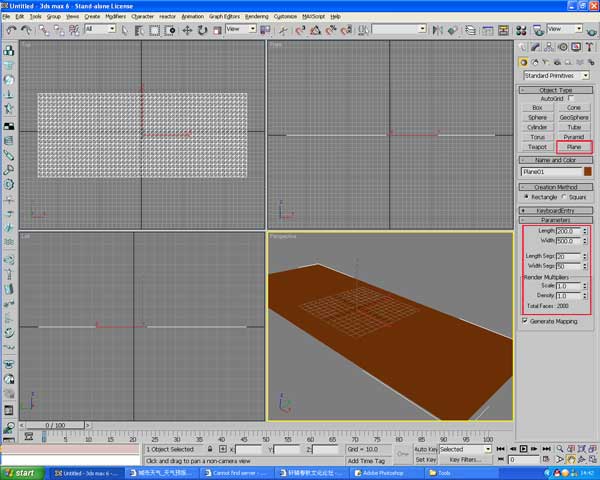Screen dimensions: 600x480
Task: Select the Move tool in main toolbar
Action: [187, 30]
